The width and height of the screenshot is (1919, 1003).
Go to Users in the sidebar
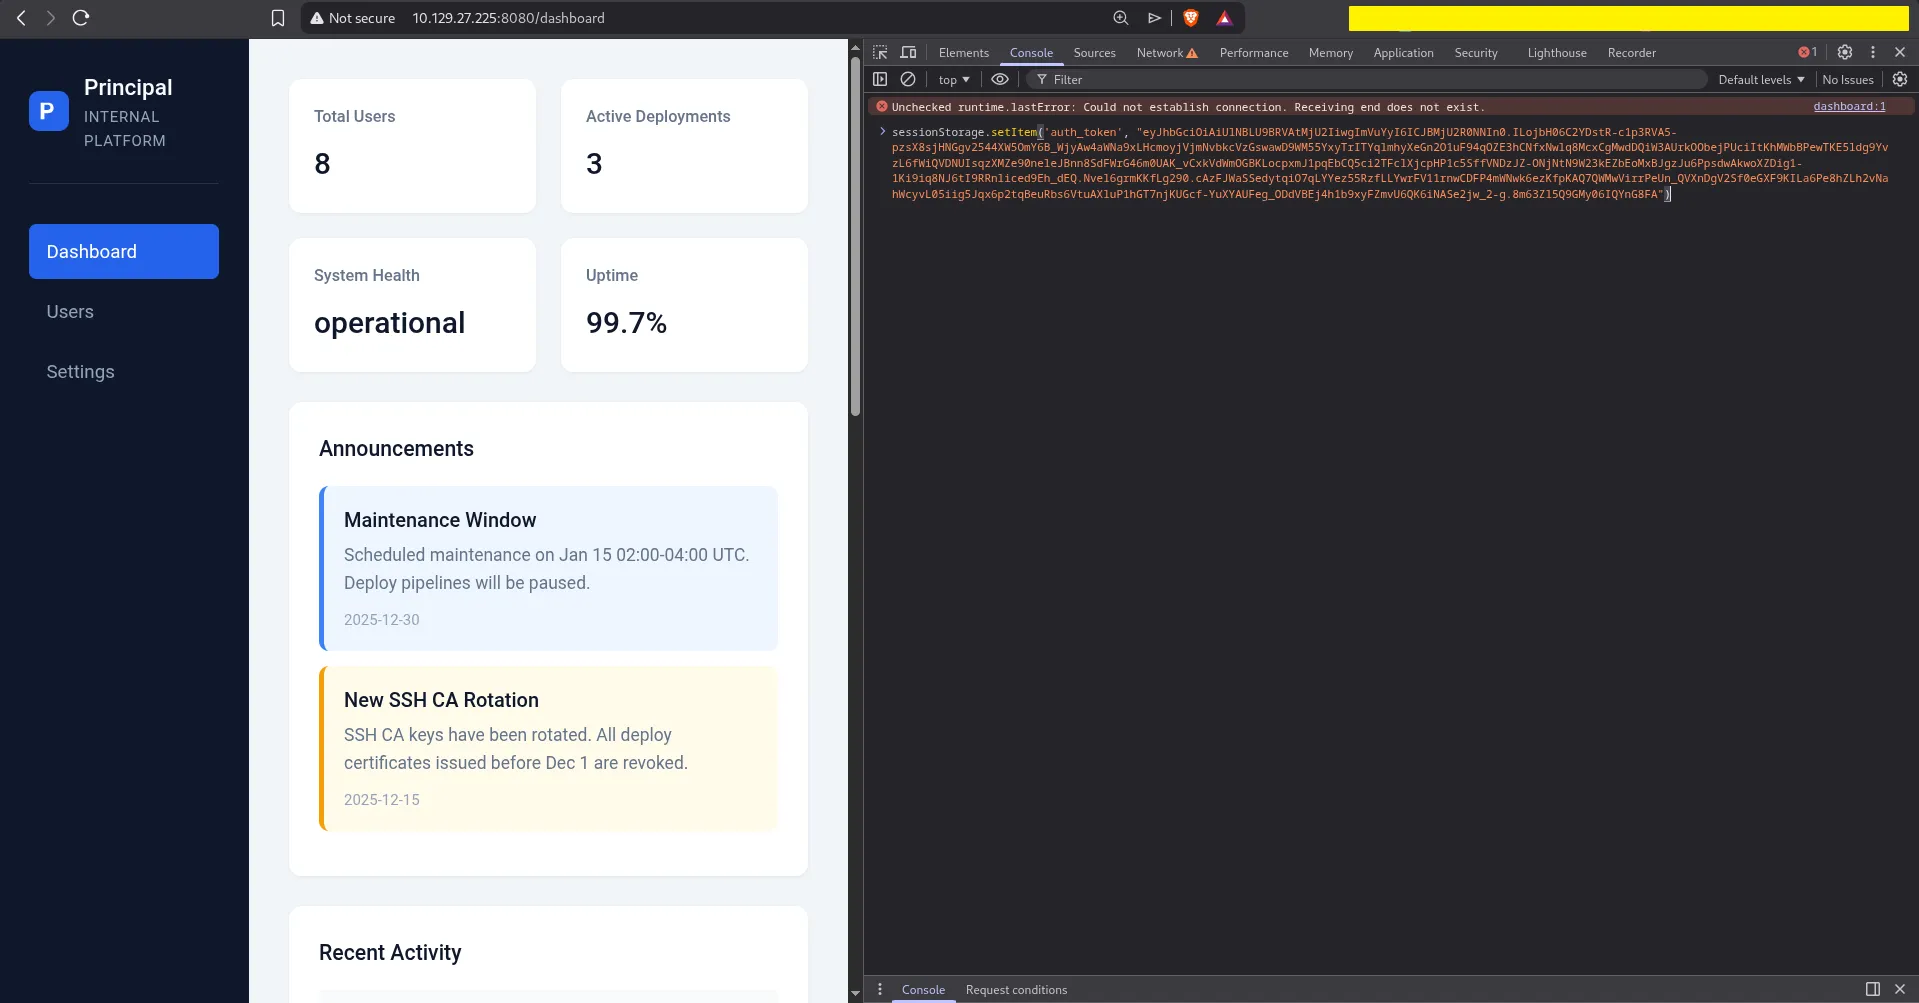[x=70, y=312]
